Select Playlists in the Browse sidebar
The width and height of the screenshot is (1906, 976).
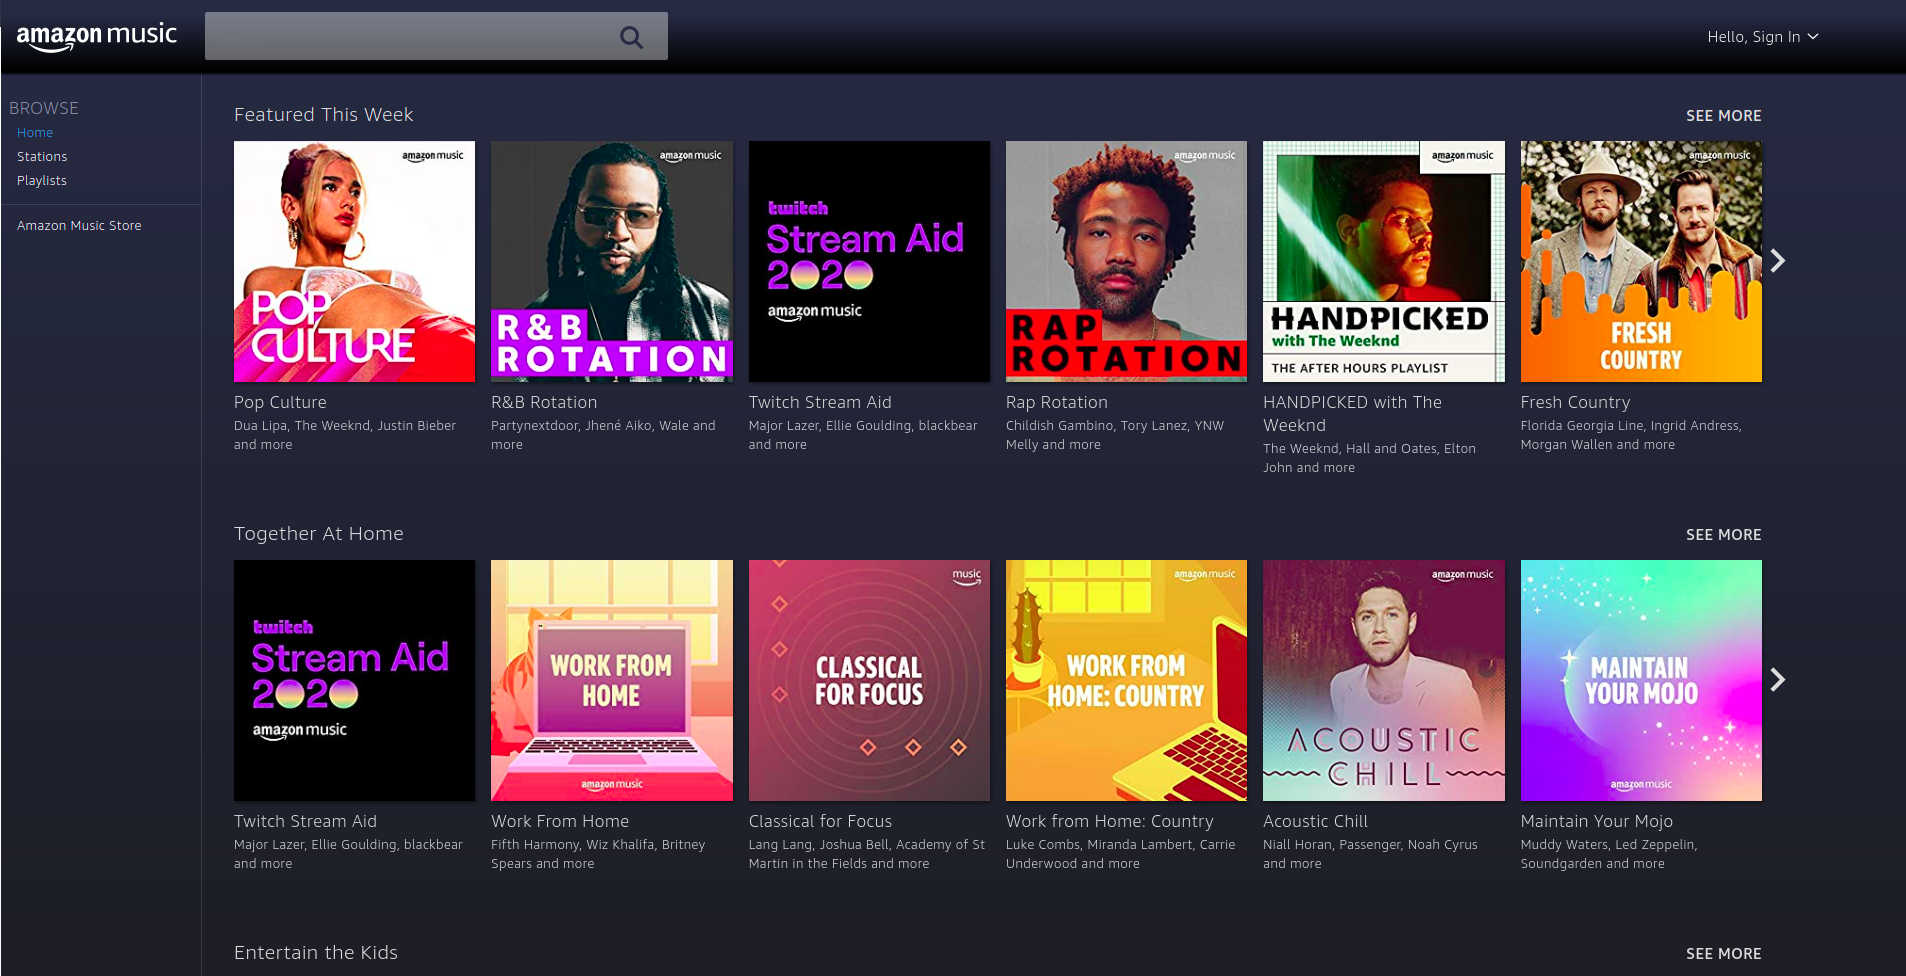(42, 180)
